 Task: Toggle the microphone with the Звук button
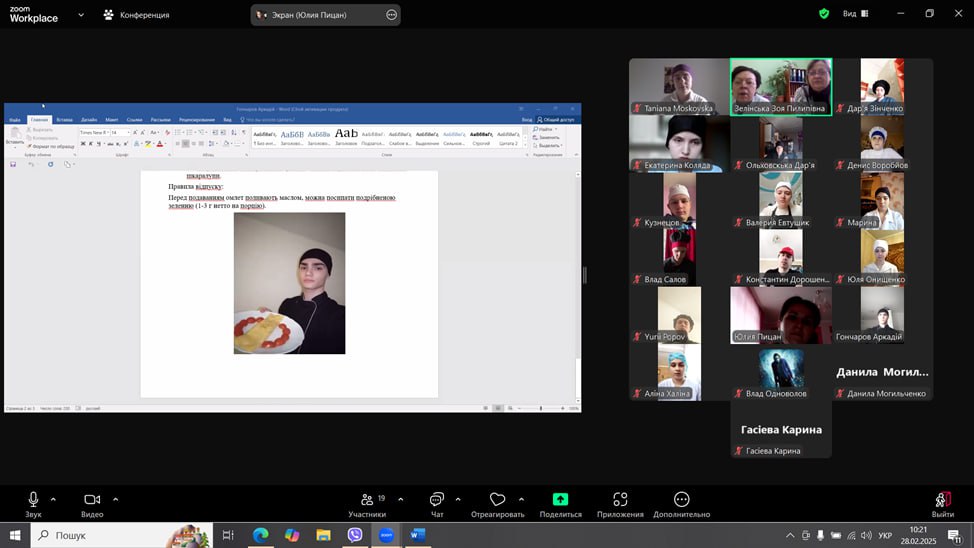pos(33,504)
